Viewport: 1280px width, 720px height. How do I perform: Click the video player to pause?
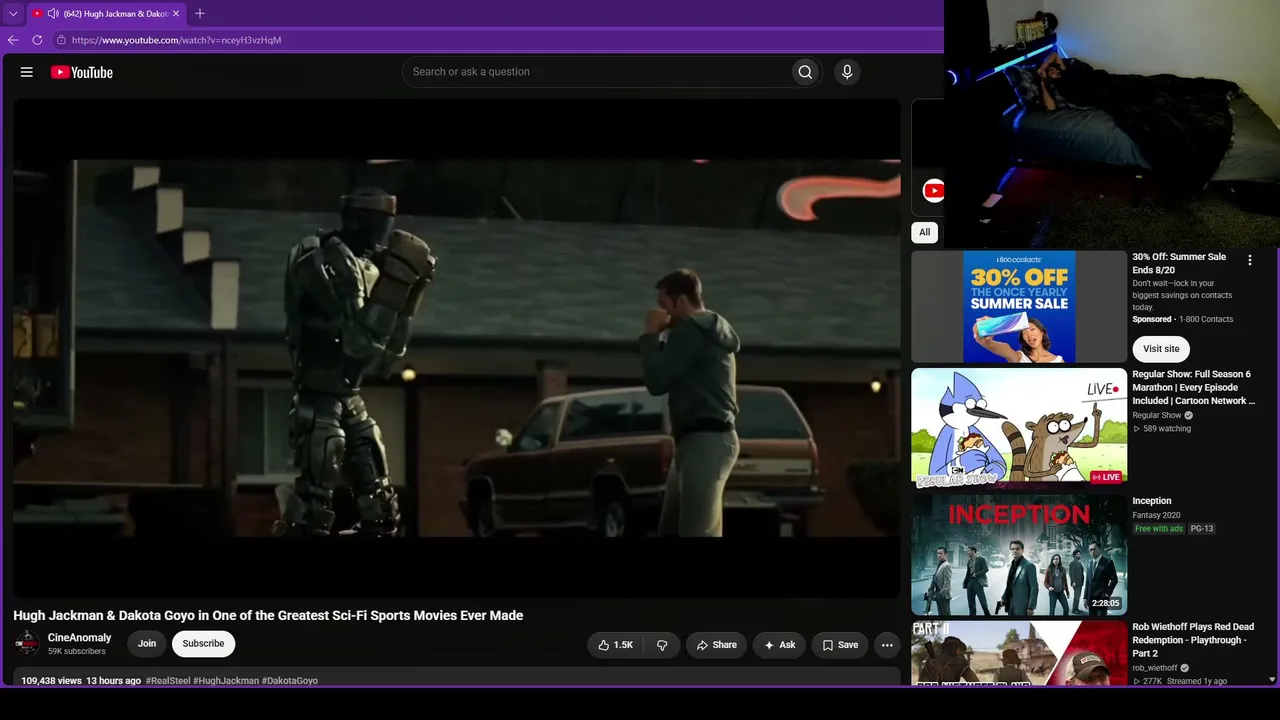tap(457, 348)
